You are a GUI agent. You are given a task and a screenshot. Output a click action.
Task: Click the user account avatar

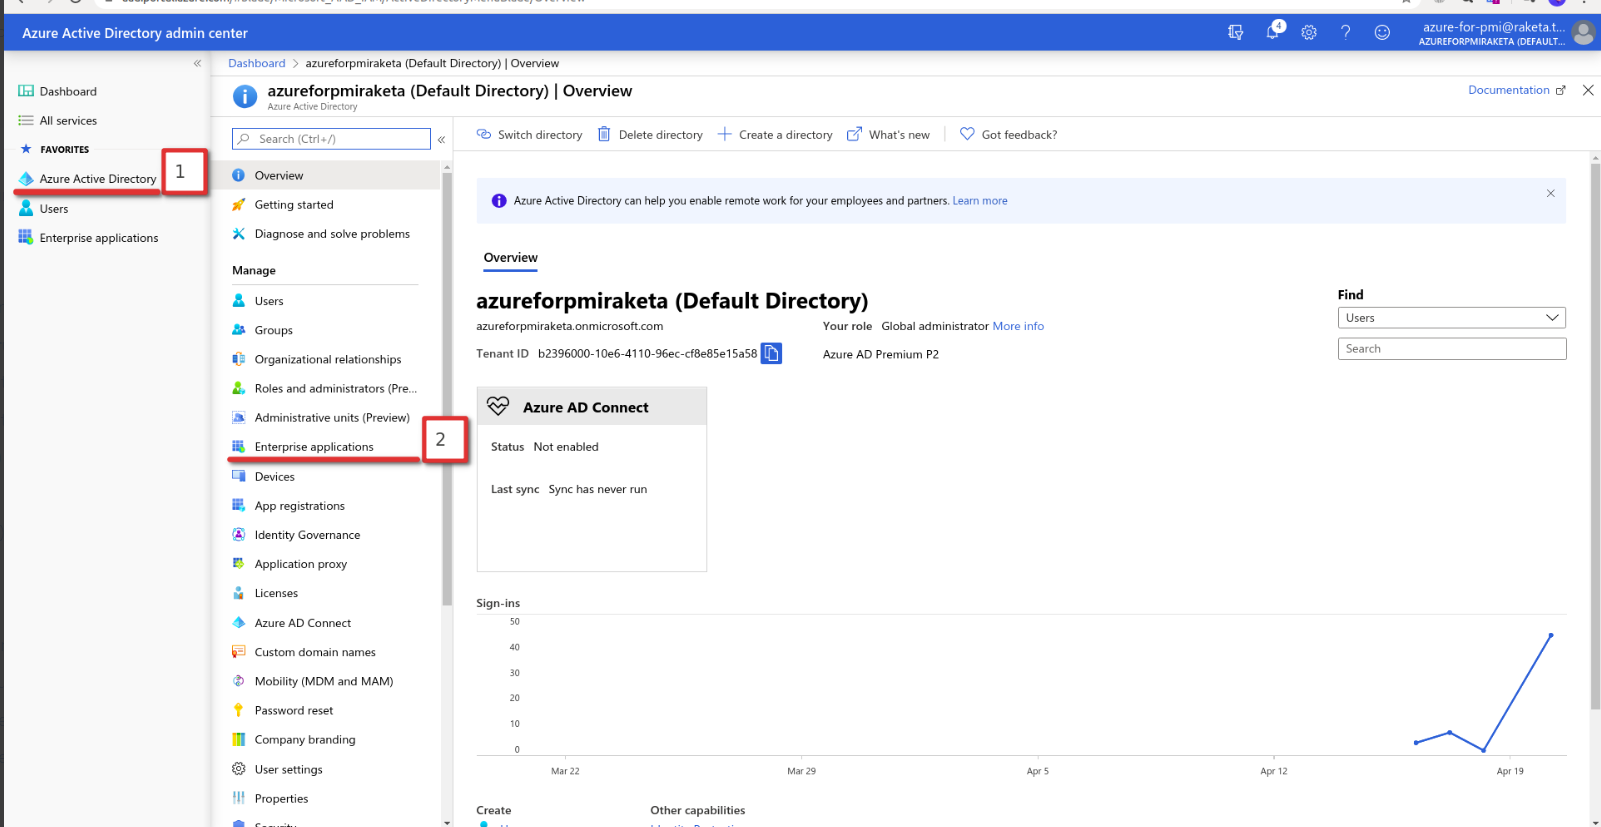(x=1583, y=33)
